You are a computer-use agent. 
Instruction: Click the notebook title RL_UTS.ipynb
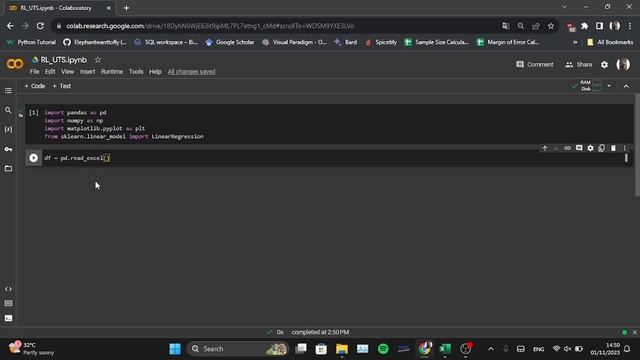(64, 60)
